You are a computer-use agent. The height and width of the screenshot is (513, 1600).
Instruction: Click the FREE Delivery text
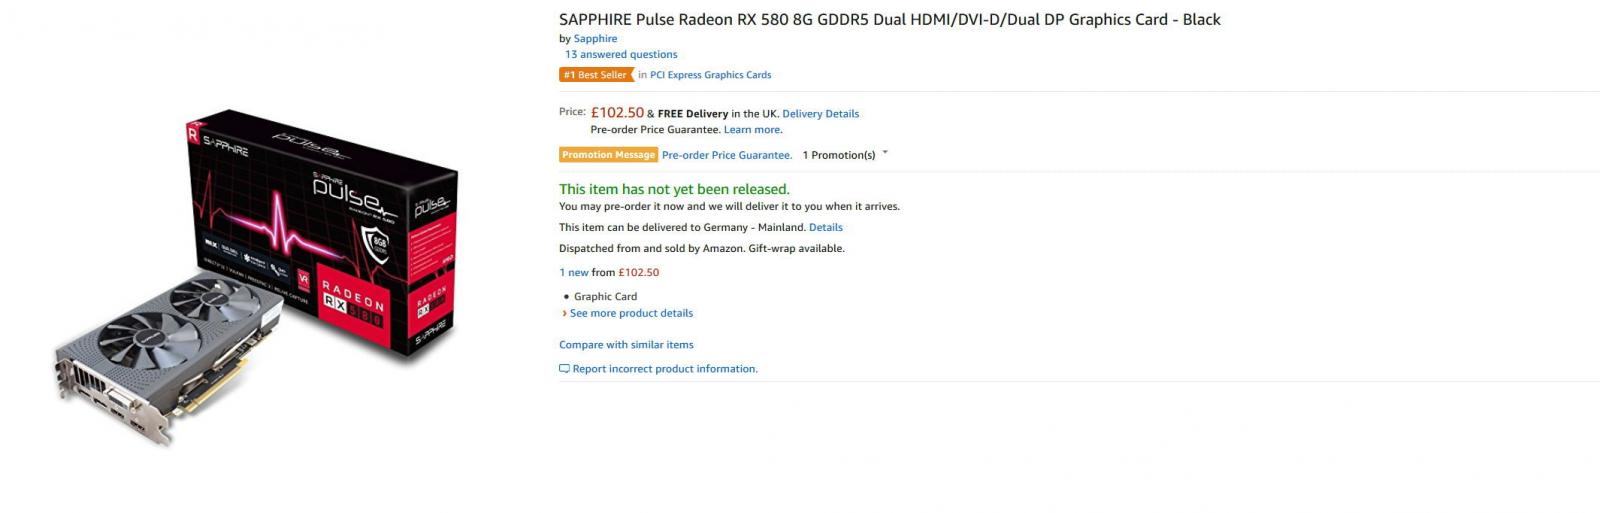[692, 114]
